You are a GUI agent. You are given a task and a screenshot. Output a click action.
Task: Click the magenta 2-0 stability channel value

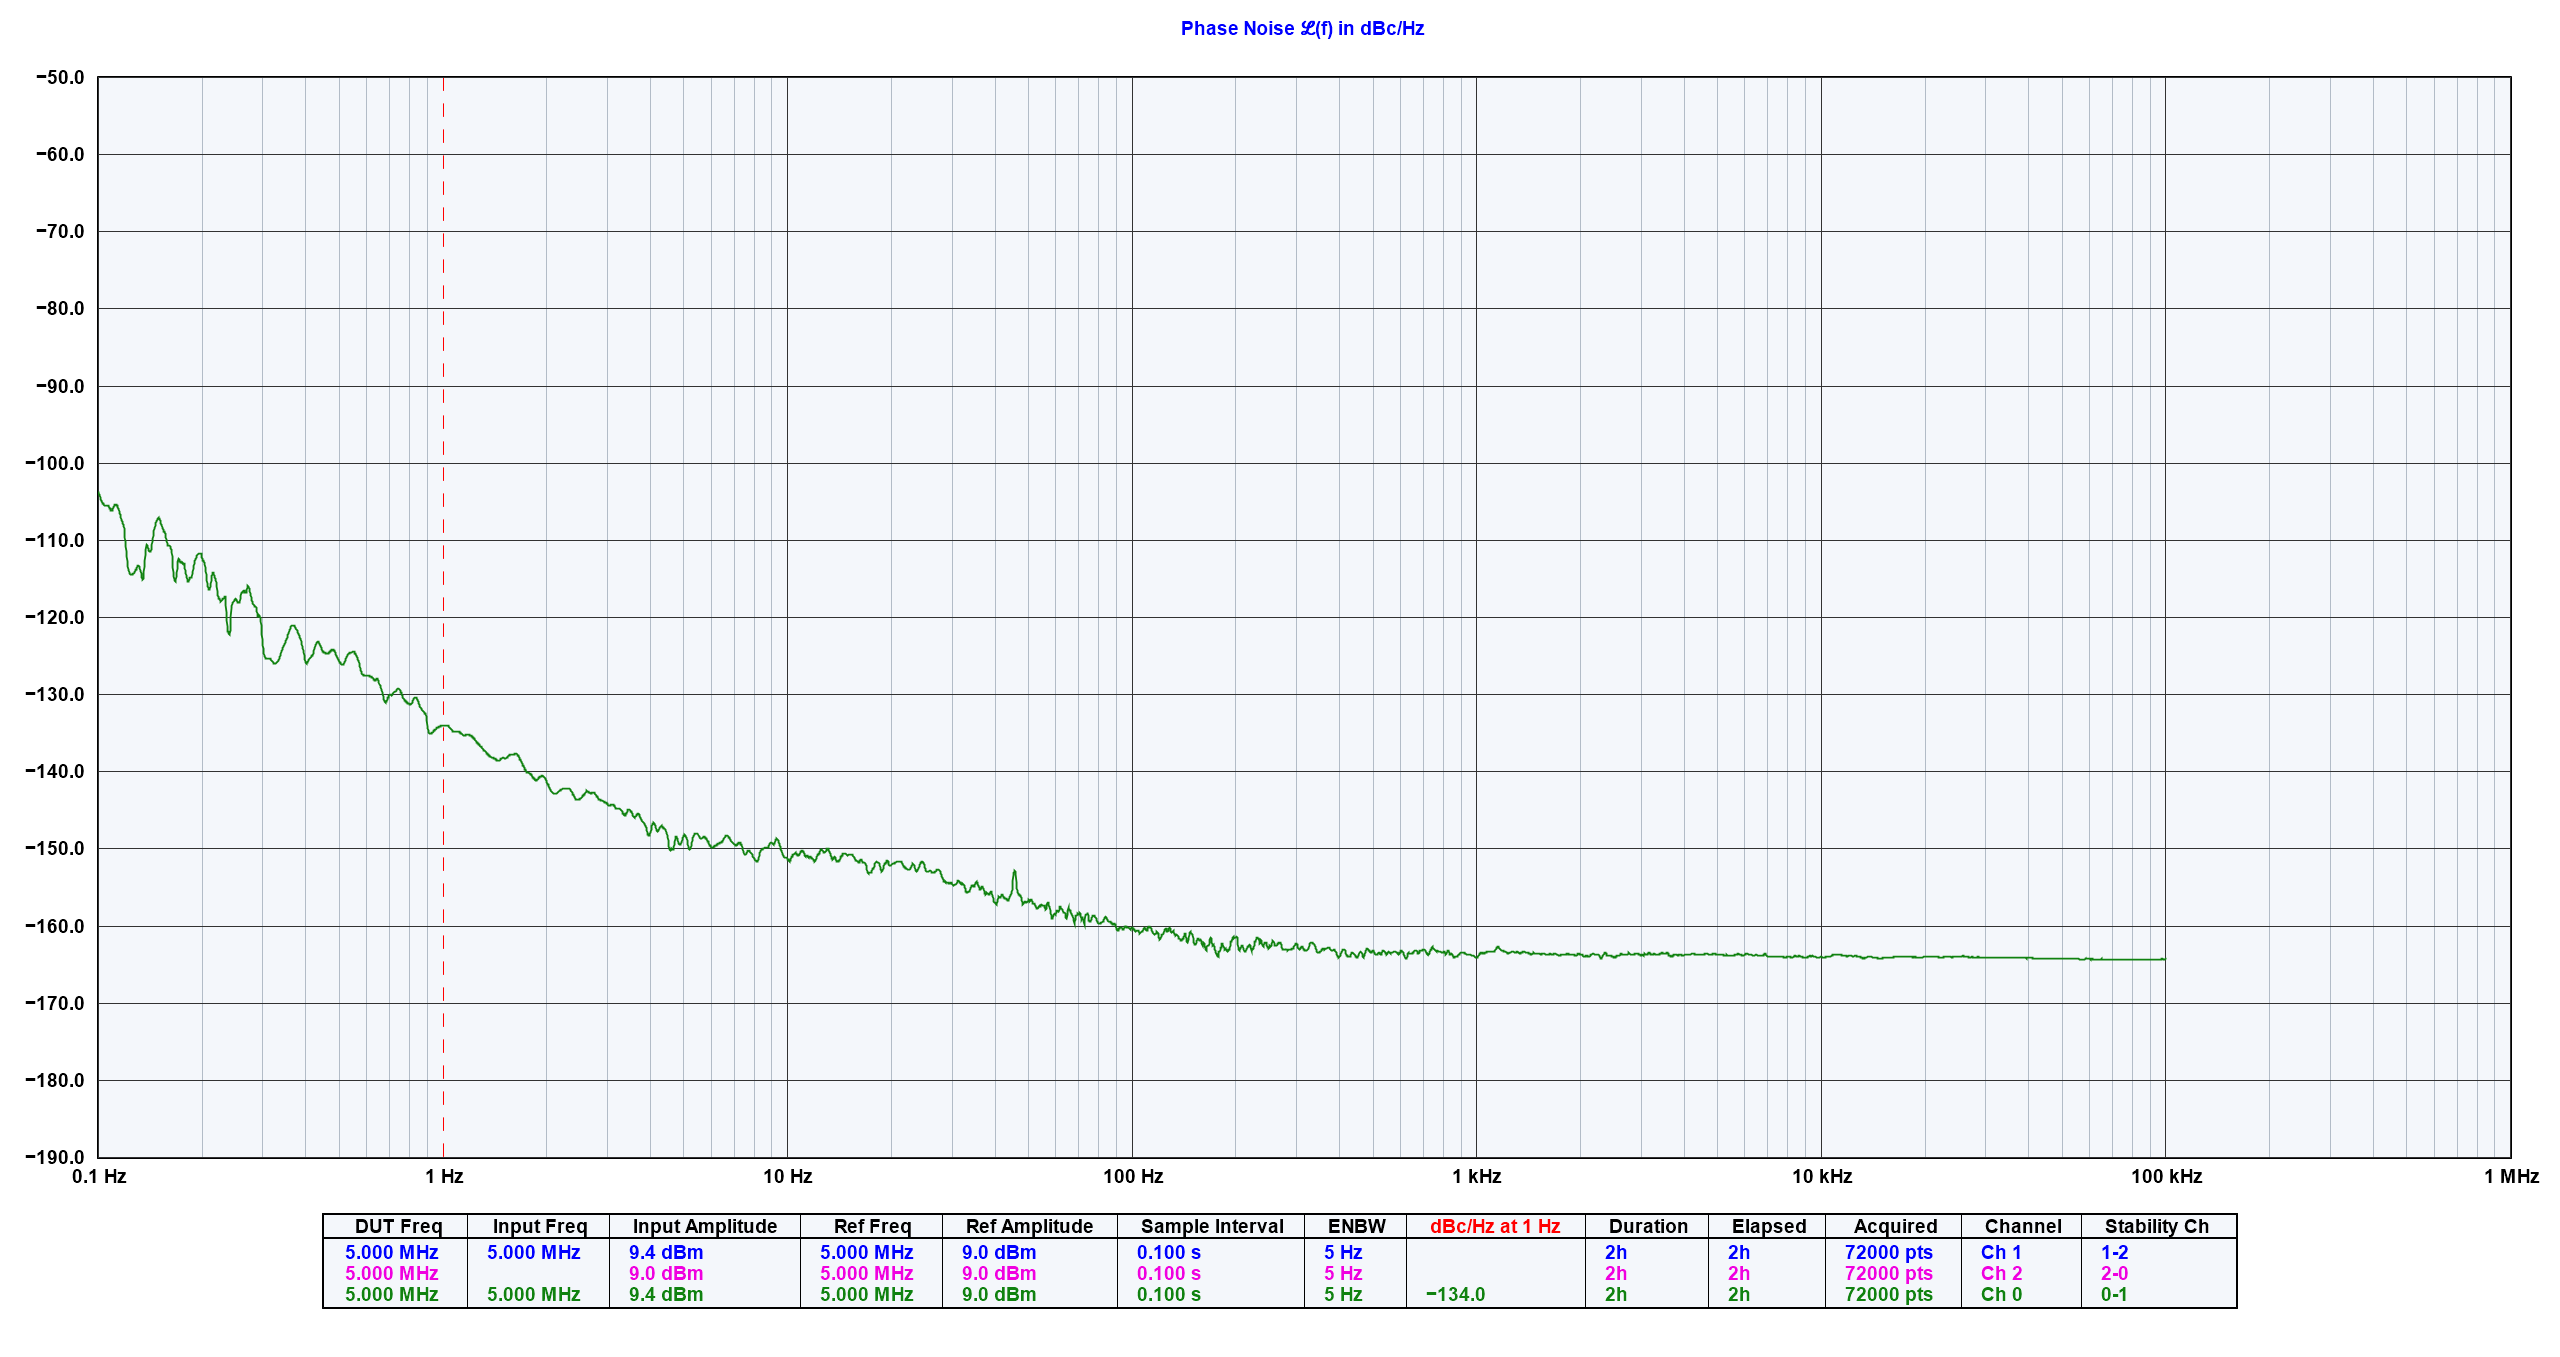[x=2114, y=1273]
